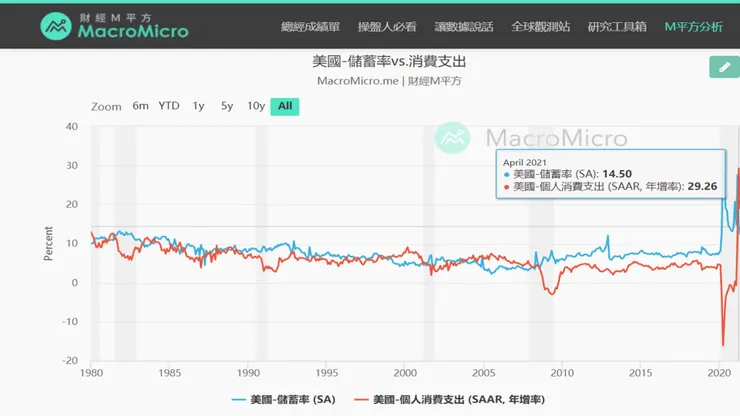Viewport: 740px width, 416px height.
Task: Click the 14.50 savings rate value
Action: pos(617,174)
